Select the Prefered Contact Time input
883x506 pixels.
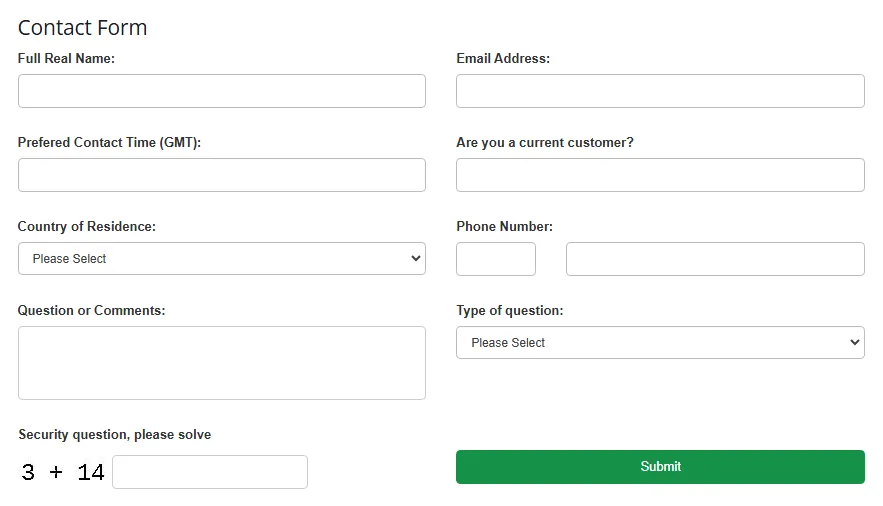click(x=221, y=175)
